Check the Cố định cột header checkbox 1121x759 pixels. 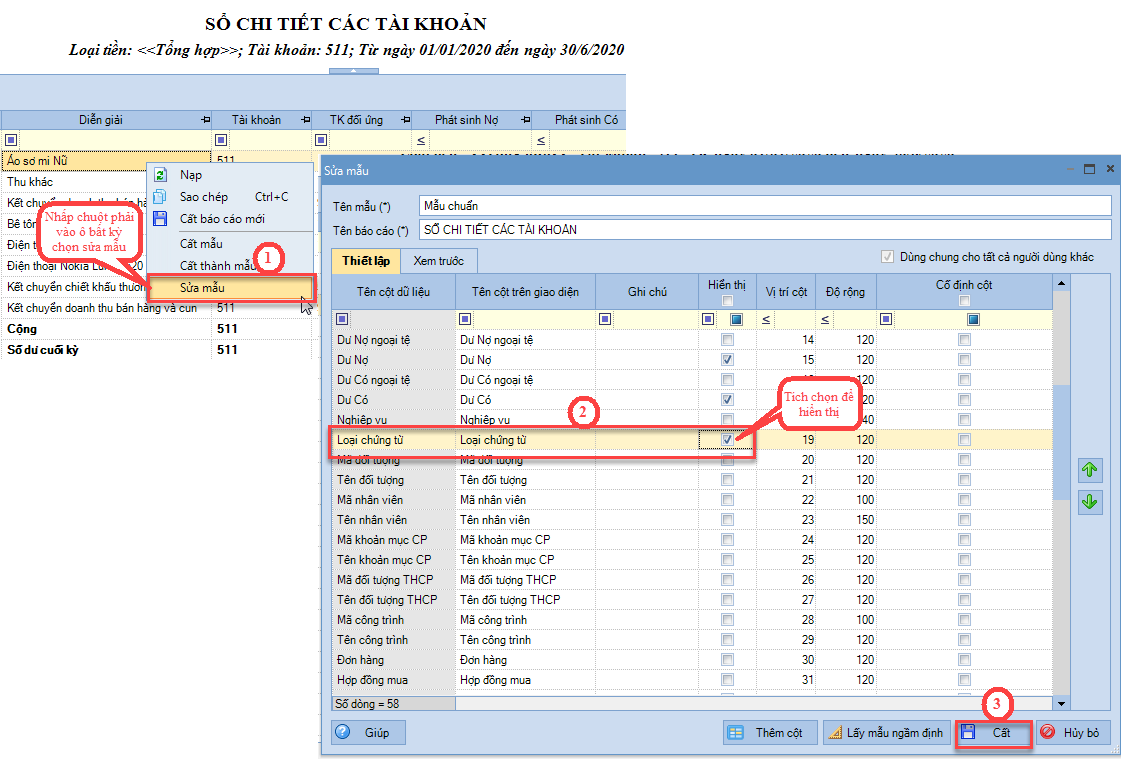964,300
